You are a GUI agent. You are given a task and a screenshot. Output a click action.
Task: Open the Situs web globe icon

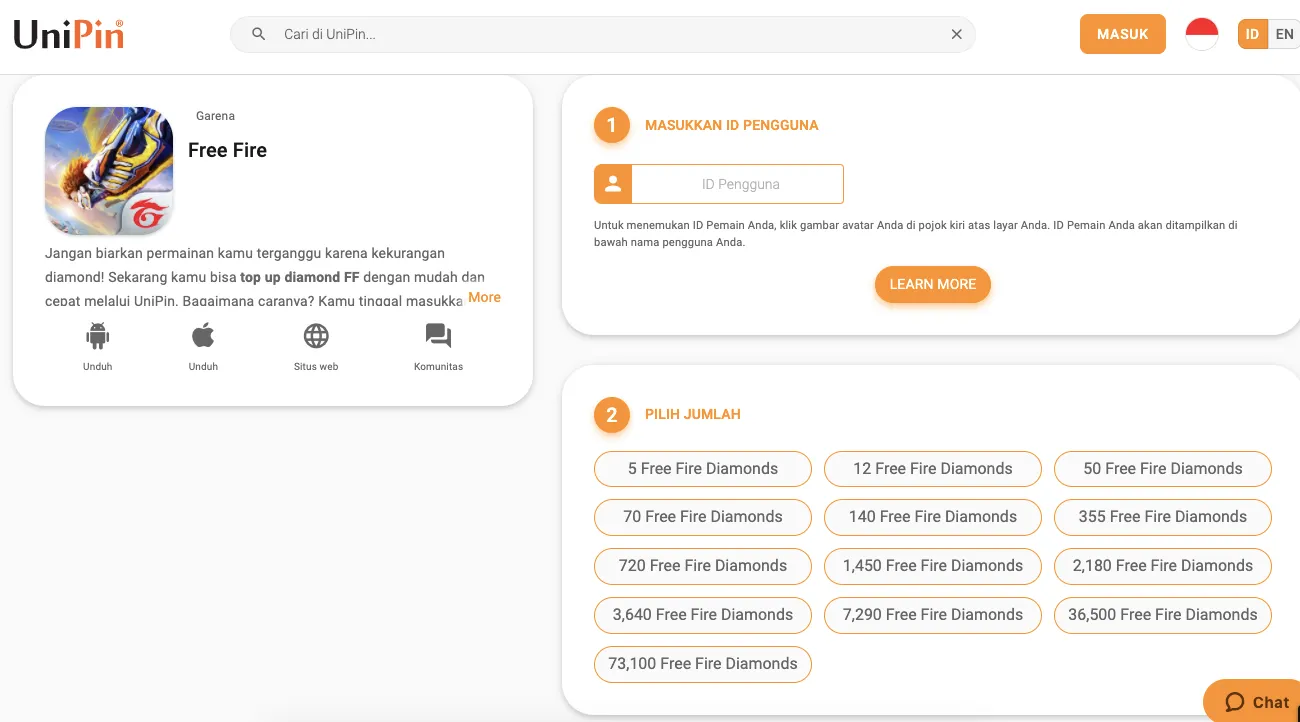point(316,336)
